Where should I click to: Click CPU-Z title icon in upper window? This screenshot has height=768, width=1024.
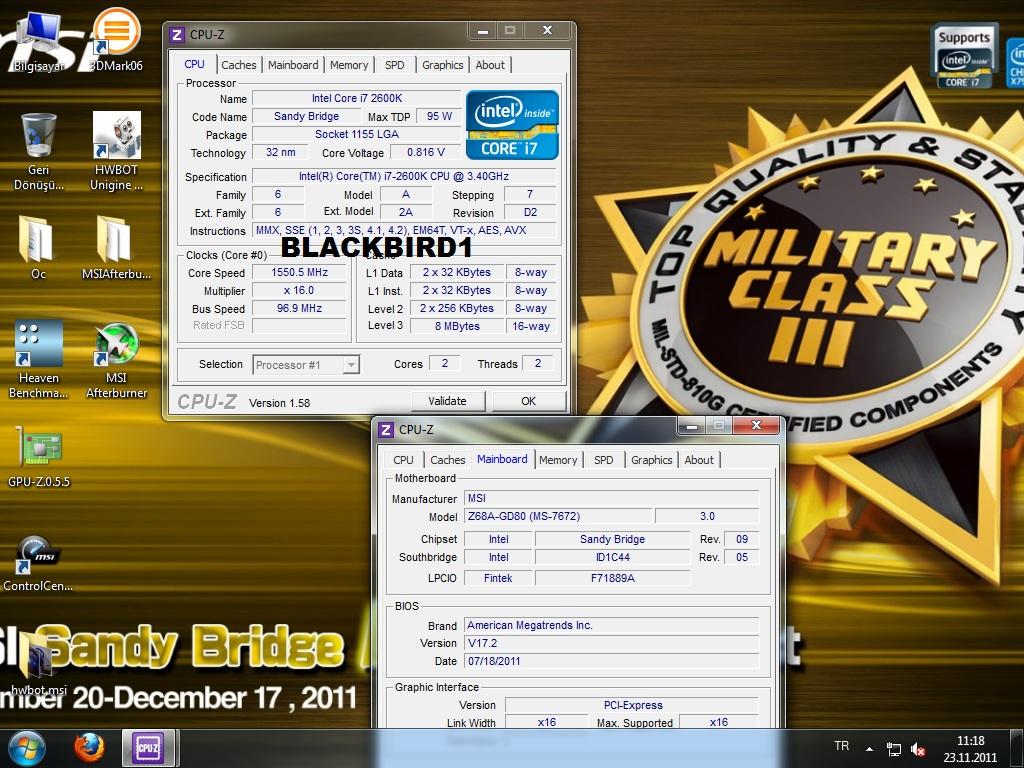[x=177, y=35]
